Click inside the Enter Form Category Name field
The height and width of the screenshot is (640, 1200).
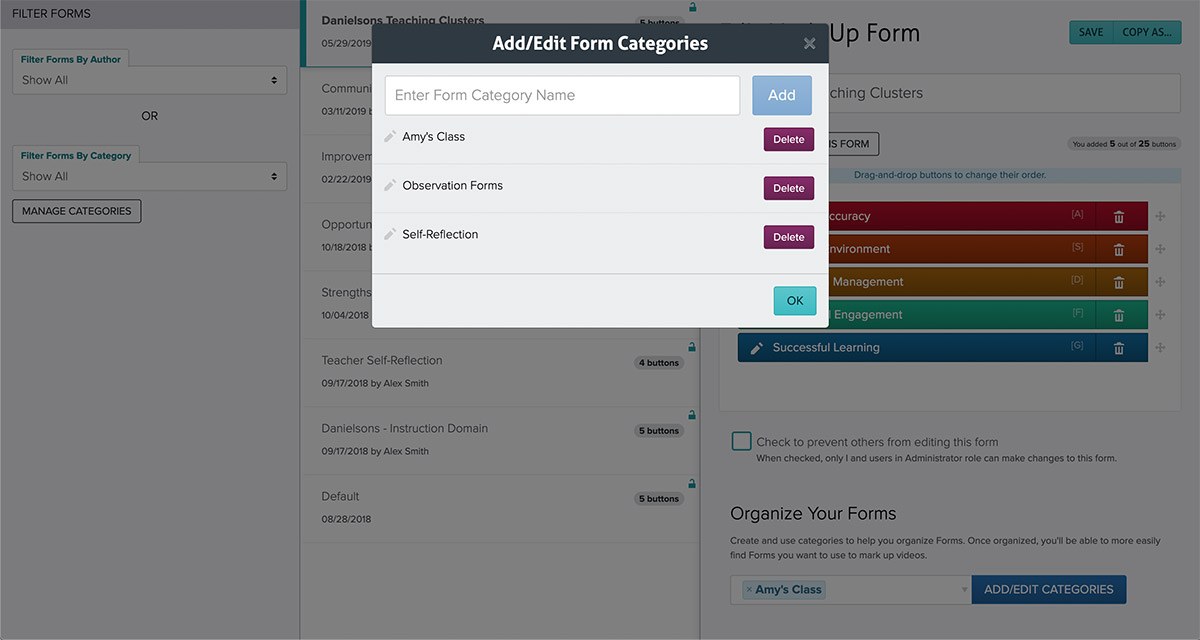(x=560, y=95)
